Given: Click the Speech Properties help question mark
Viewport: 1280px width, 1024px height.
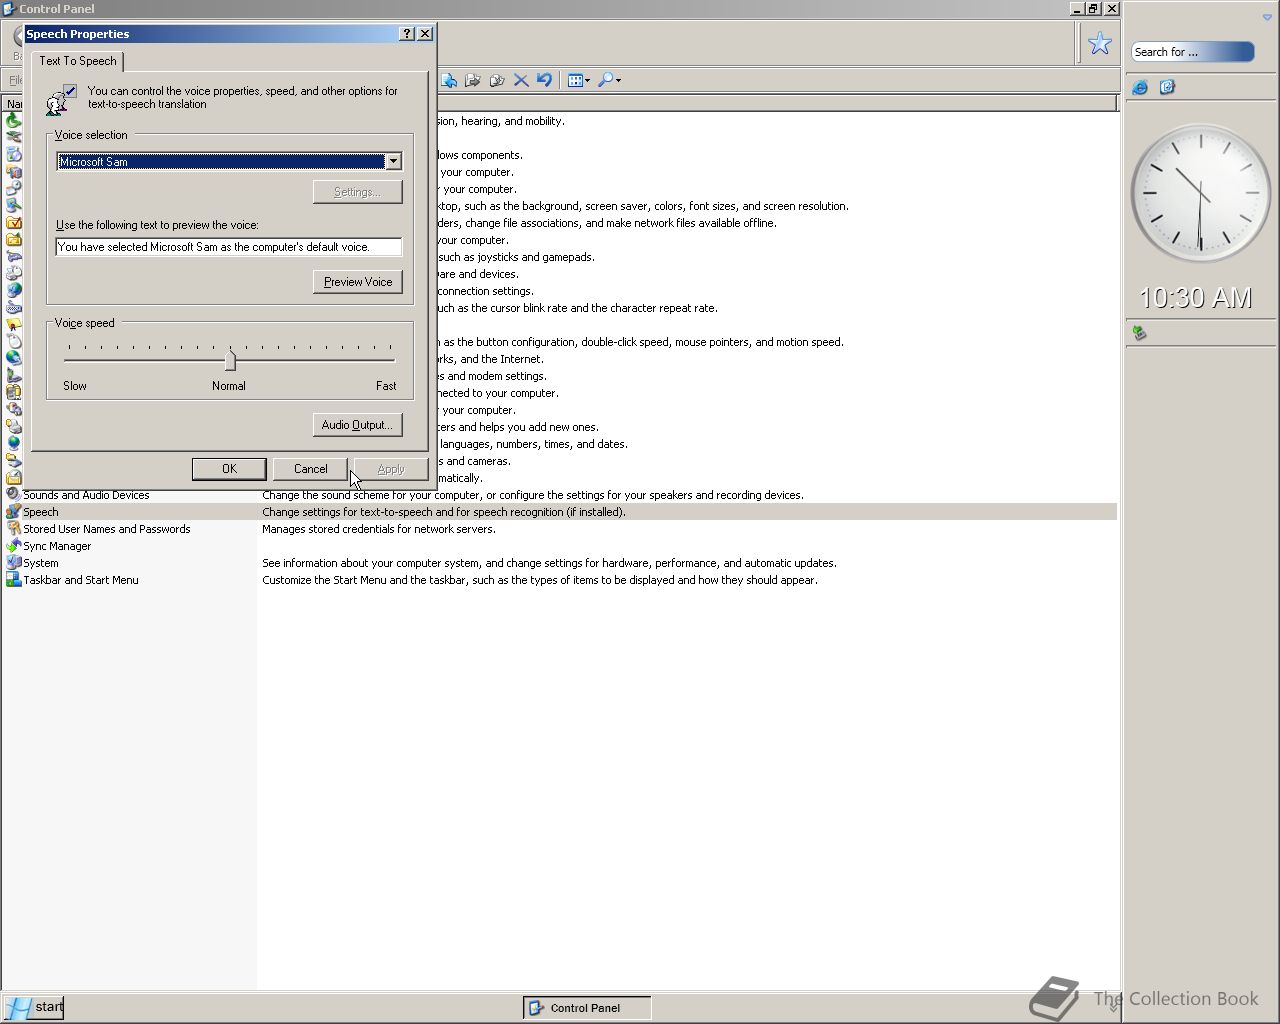Looking at the screenshot, I should [407, 33].
